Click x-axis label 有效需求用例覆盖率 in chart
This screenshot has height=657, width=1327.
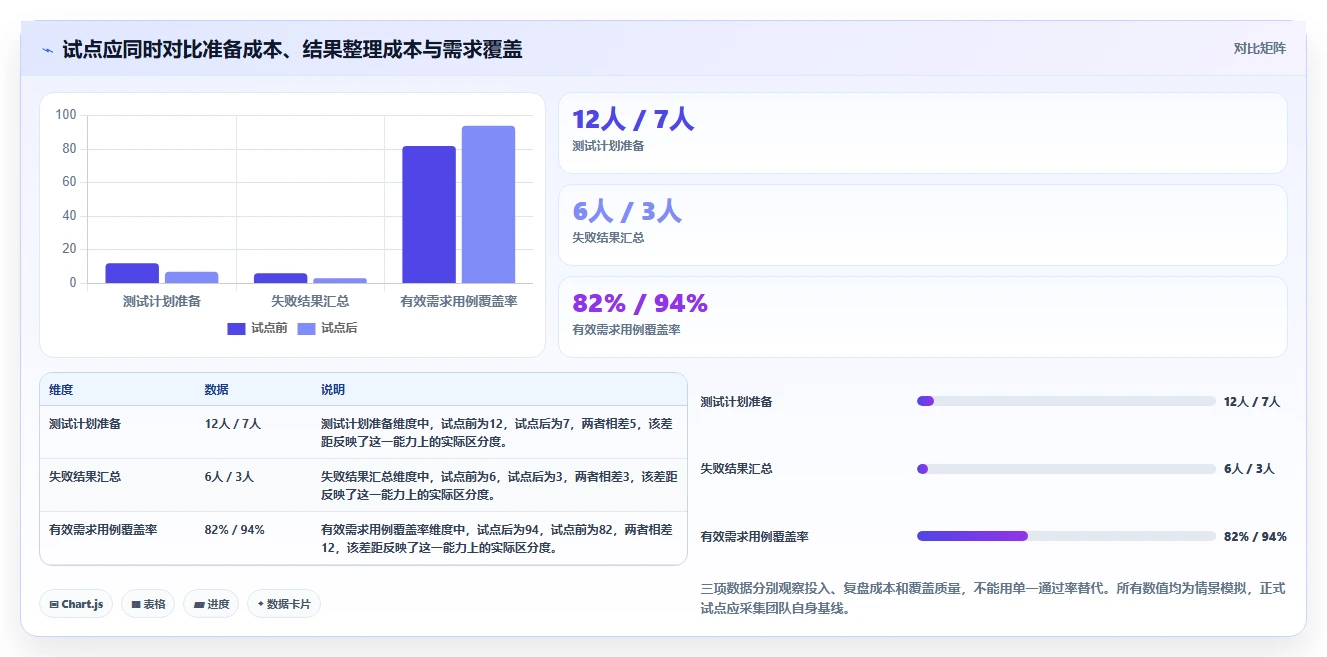458,300
